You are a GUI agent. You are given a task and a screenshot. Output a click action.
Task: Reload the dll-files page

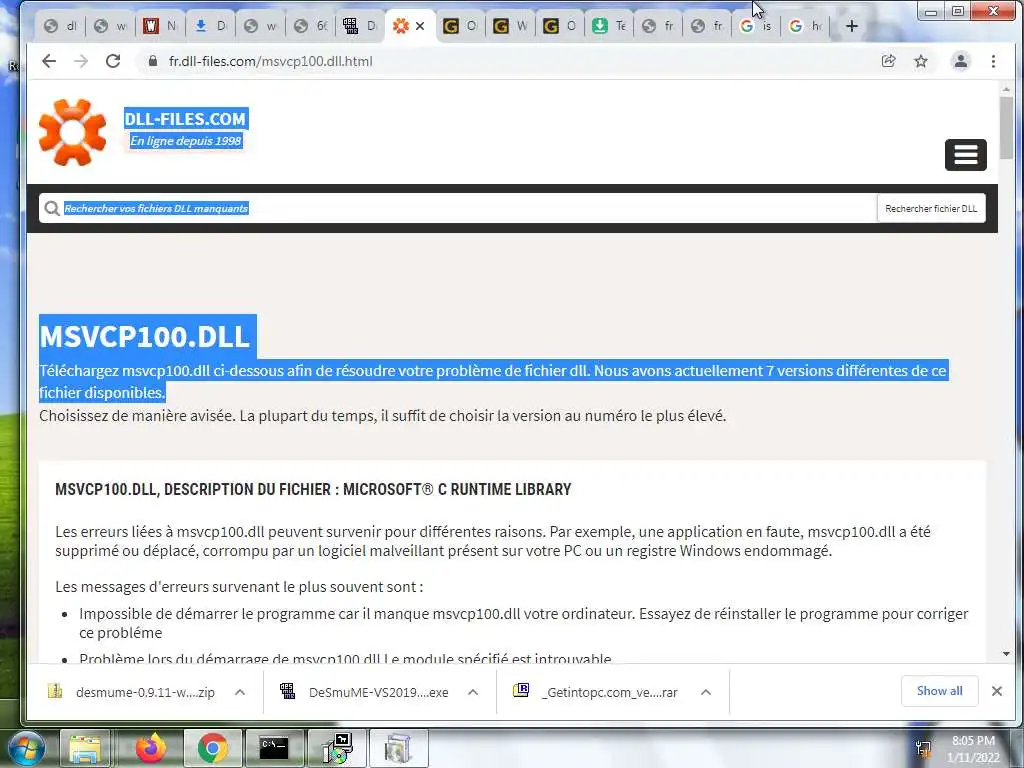coord(113,61)
